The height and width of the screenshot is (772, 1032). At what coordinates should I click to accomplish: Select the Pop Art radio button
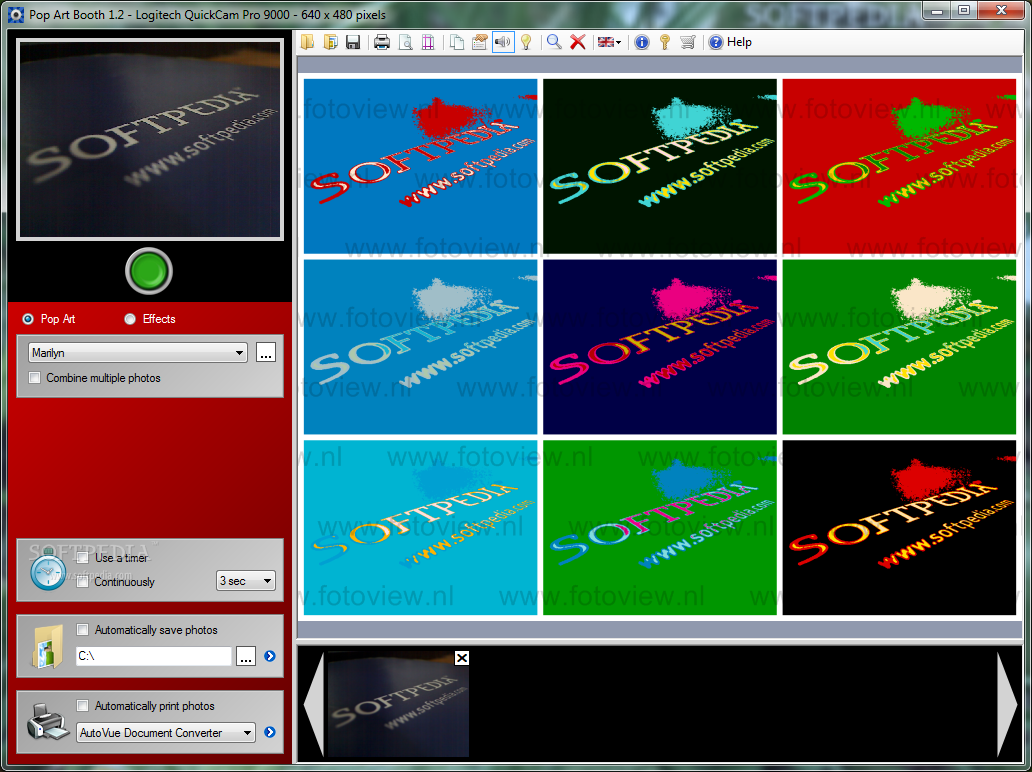click(28, 319)
